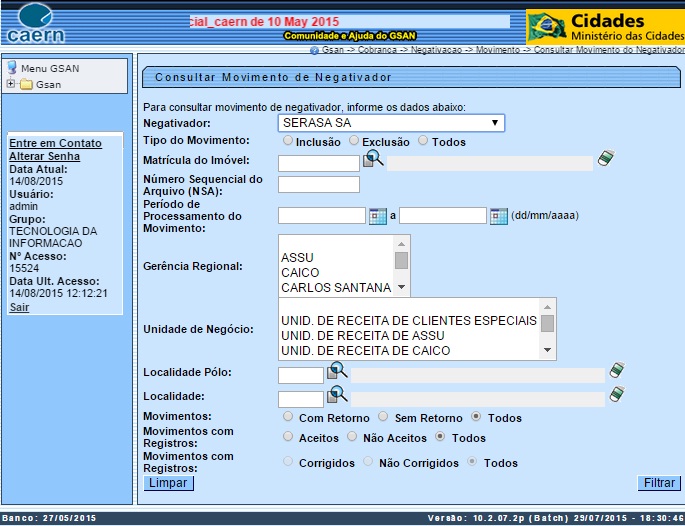Select the Não Aceitos radio option
Screen dimensions: 685x526
point(352,437)
